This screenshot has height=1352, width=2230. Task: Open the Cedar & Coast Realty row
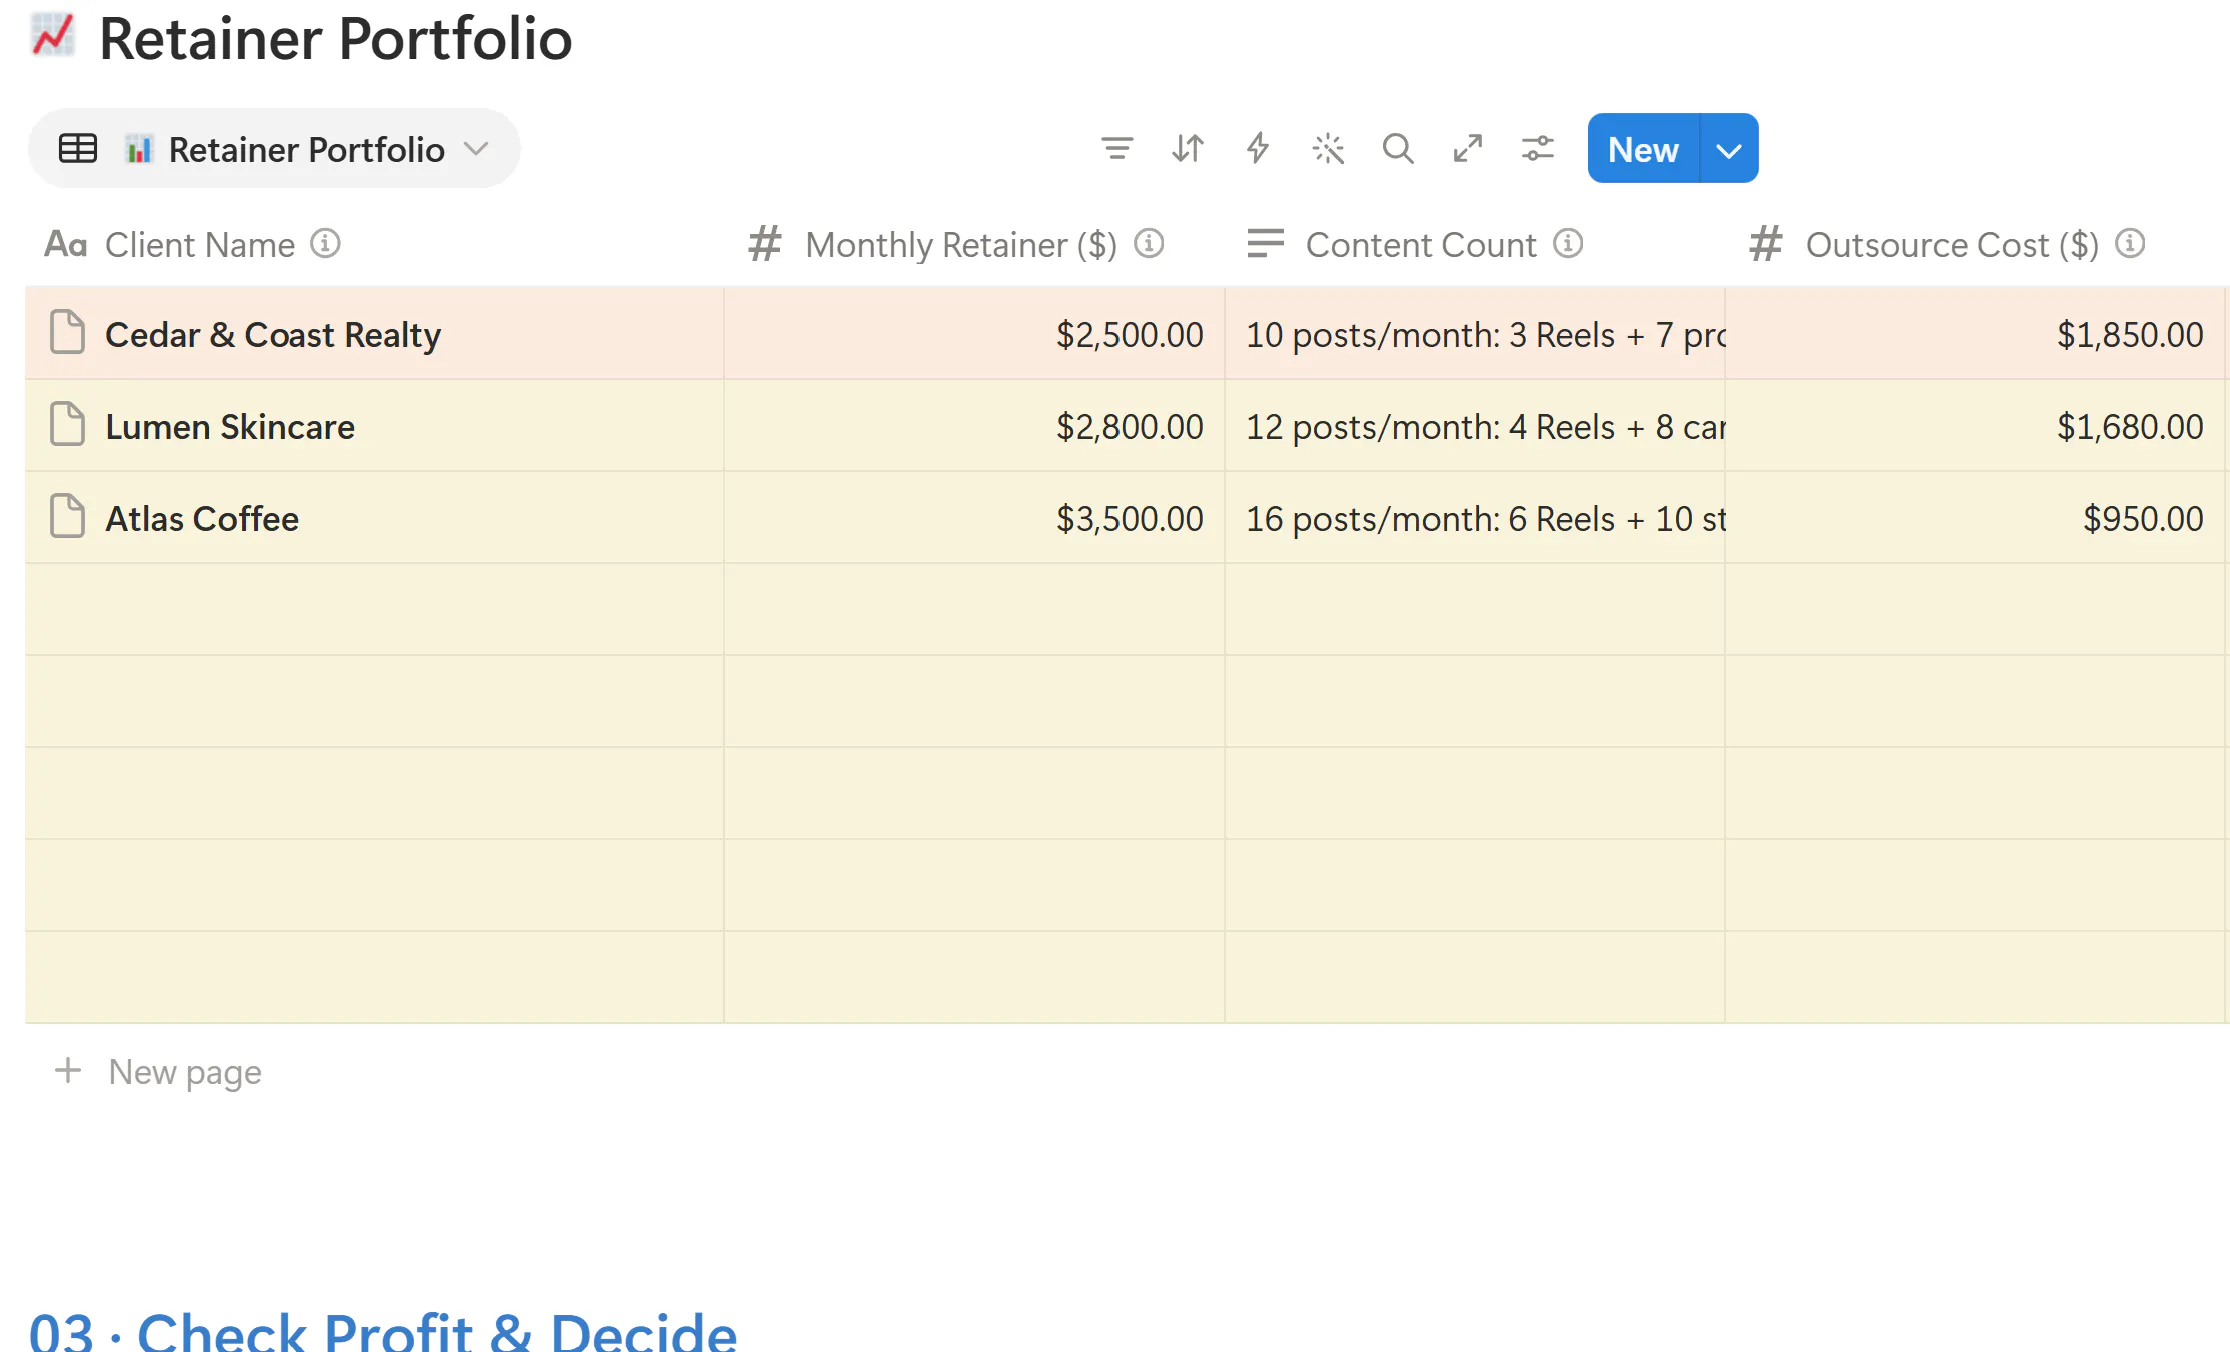273,335
